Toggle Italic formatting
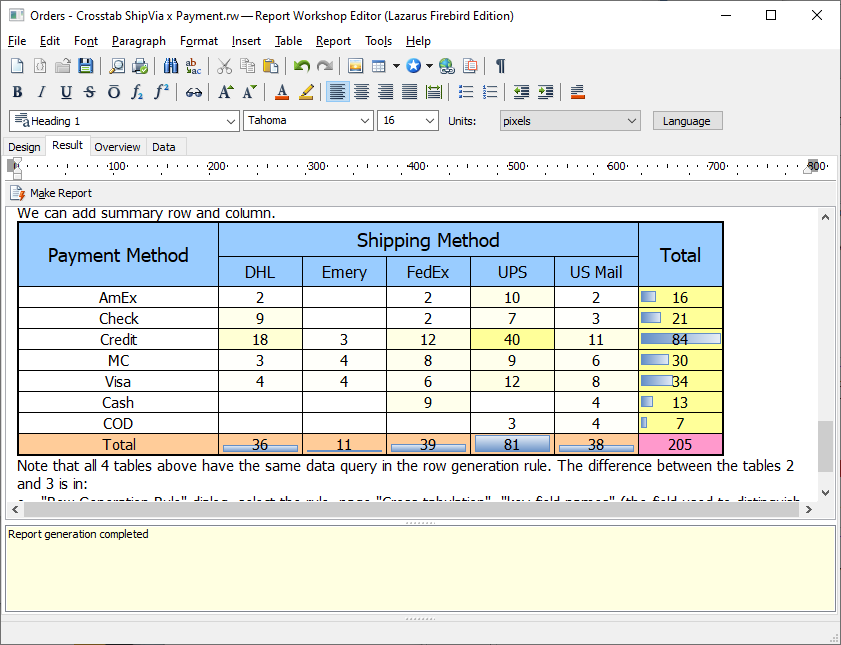Image resolution: width=841 pixels, height=645 pixels. (41, 92)
